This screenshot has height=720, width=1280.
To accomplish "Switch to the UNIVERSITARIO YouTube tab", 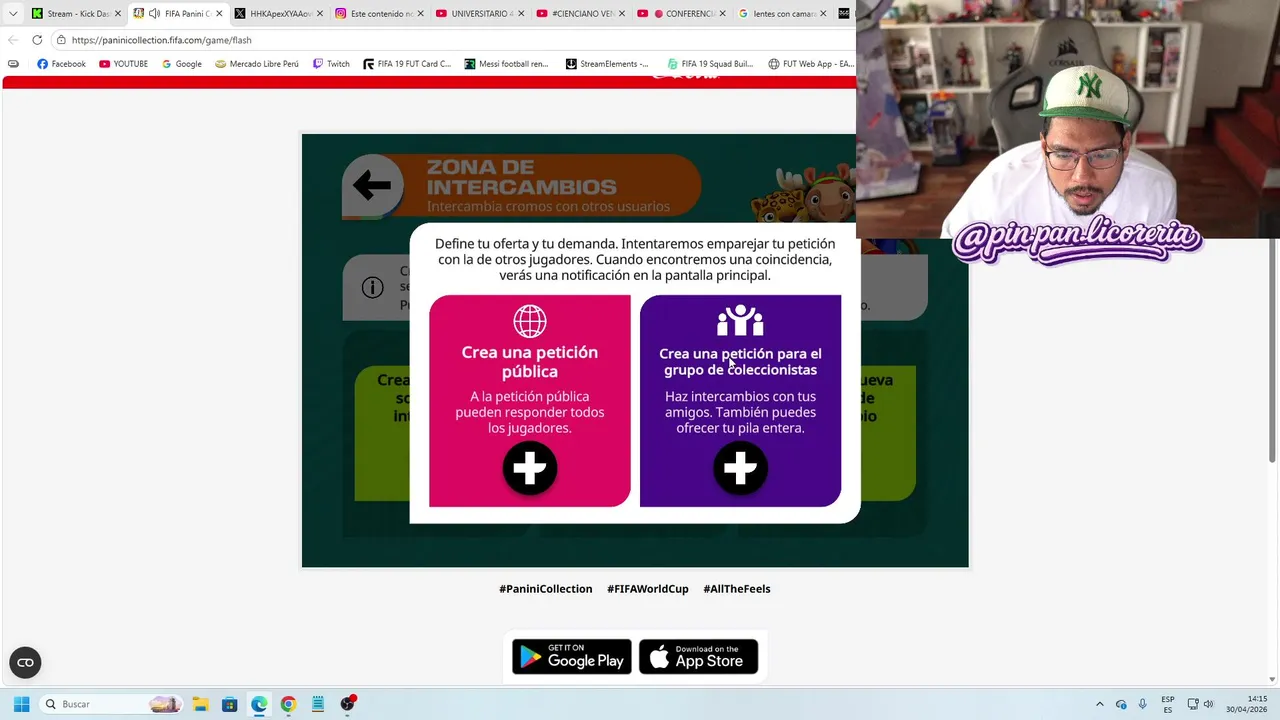I will pos(480,14).
